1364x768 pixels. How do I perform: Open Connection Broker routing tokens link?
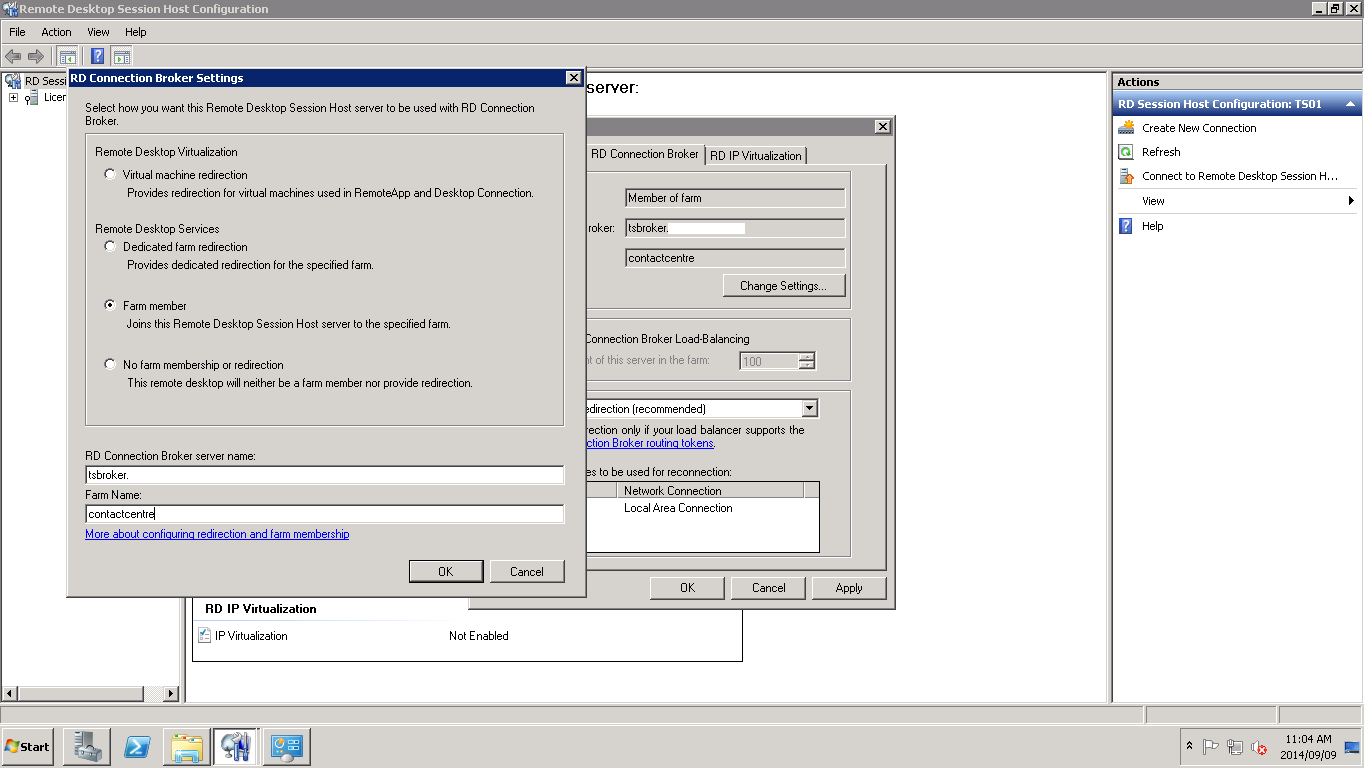click(x=650, y=443)
